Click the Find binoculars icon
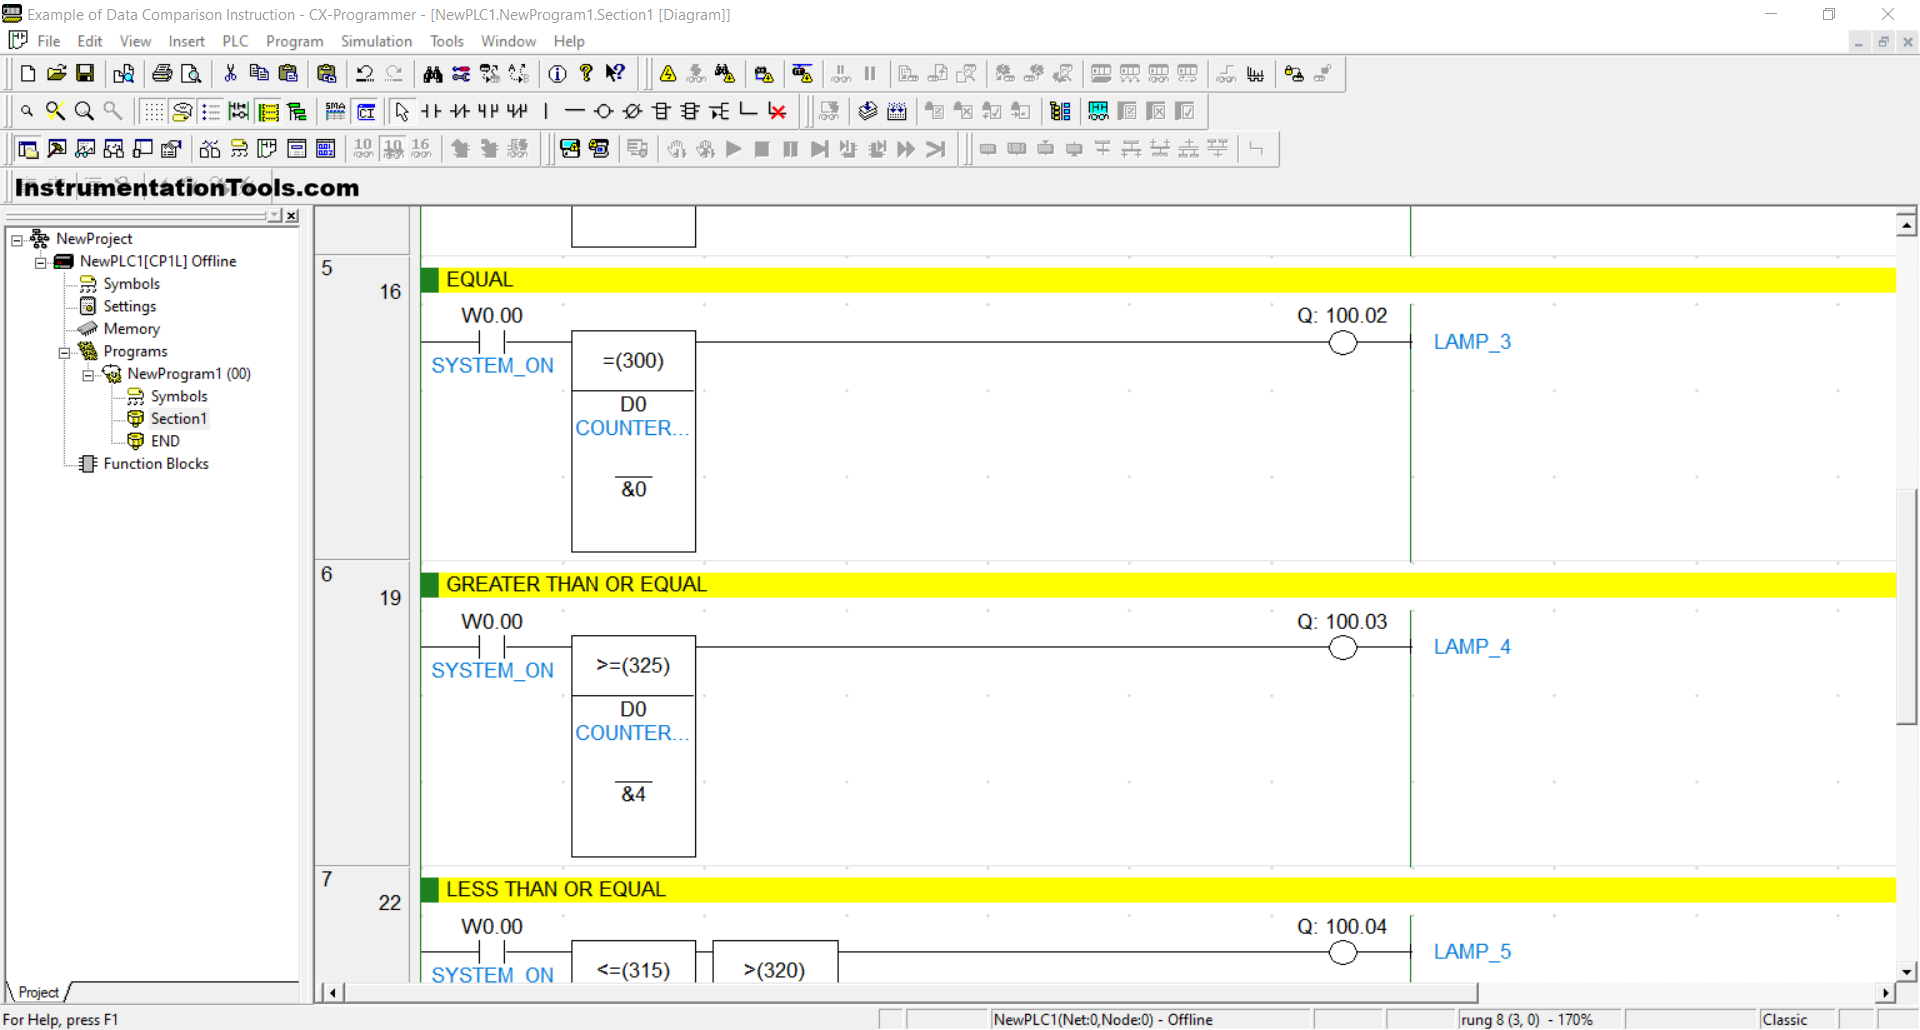This screenshot has width=1920, height=1030. pos(432,73)
